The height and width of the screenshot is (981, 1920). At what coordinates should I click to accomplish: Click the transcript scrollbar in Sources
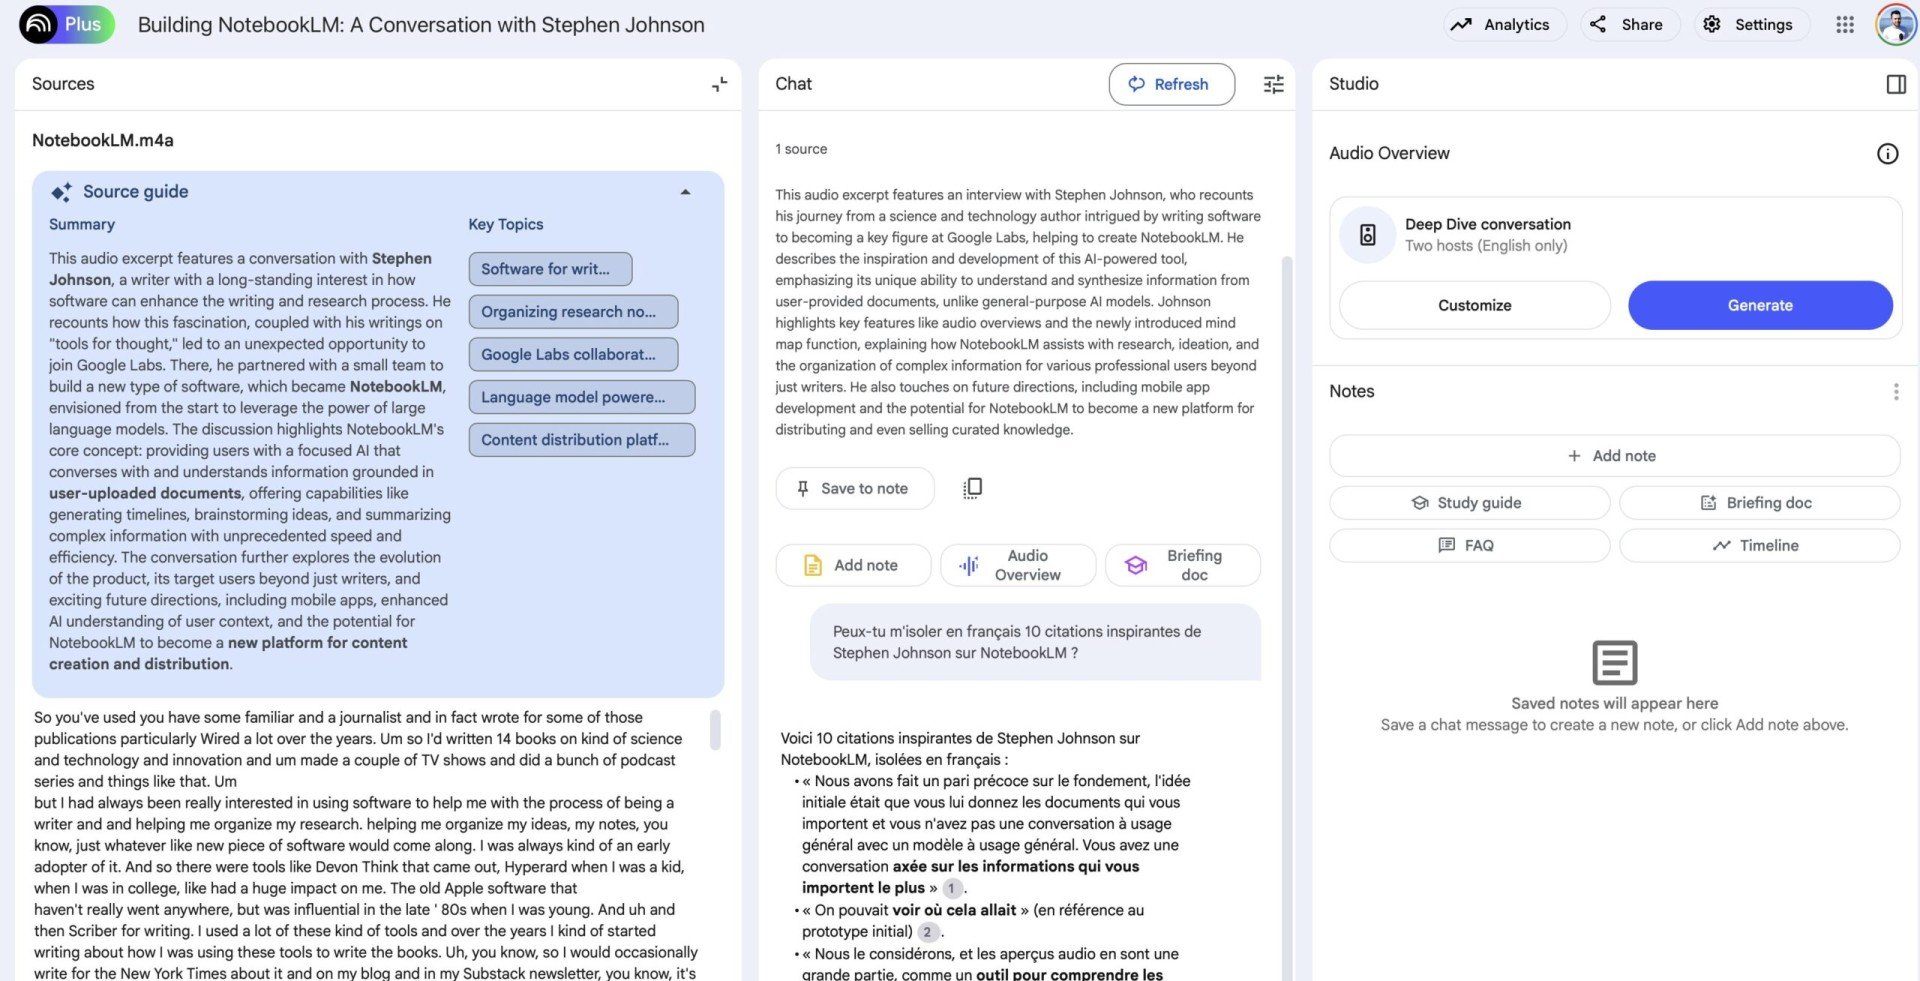[x=715, y=730]
